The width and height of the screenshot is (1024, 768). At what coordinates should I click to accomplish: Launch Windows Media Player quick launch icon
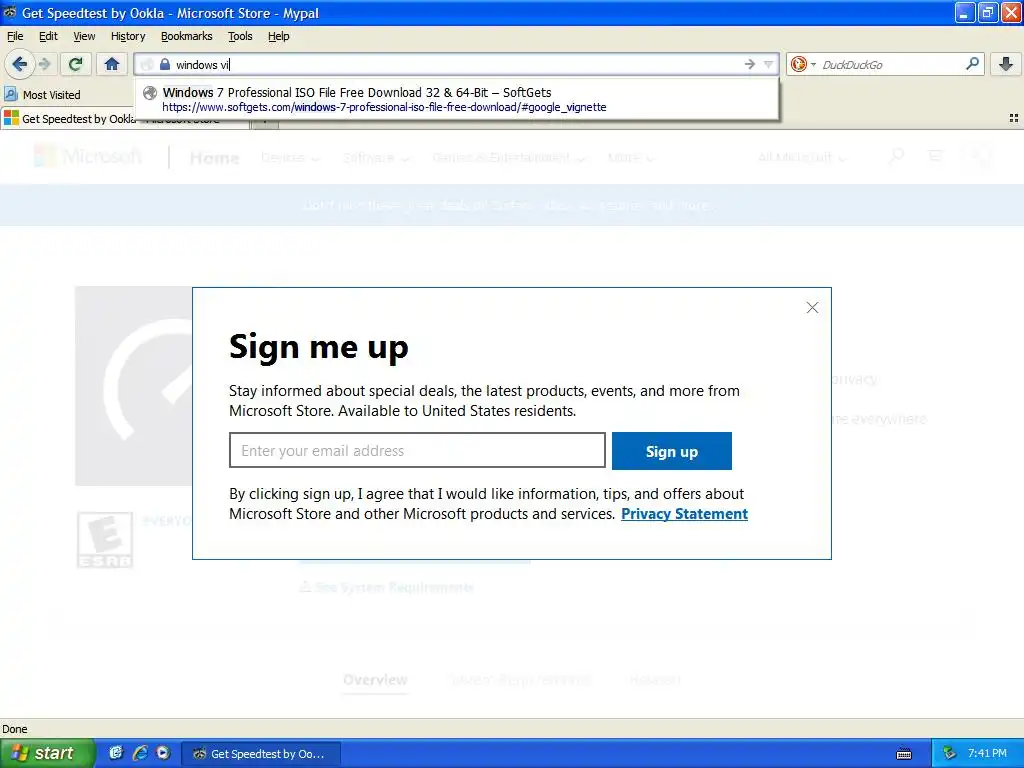[x=163, y=753]
